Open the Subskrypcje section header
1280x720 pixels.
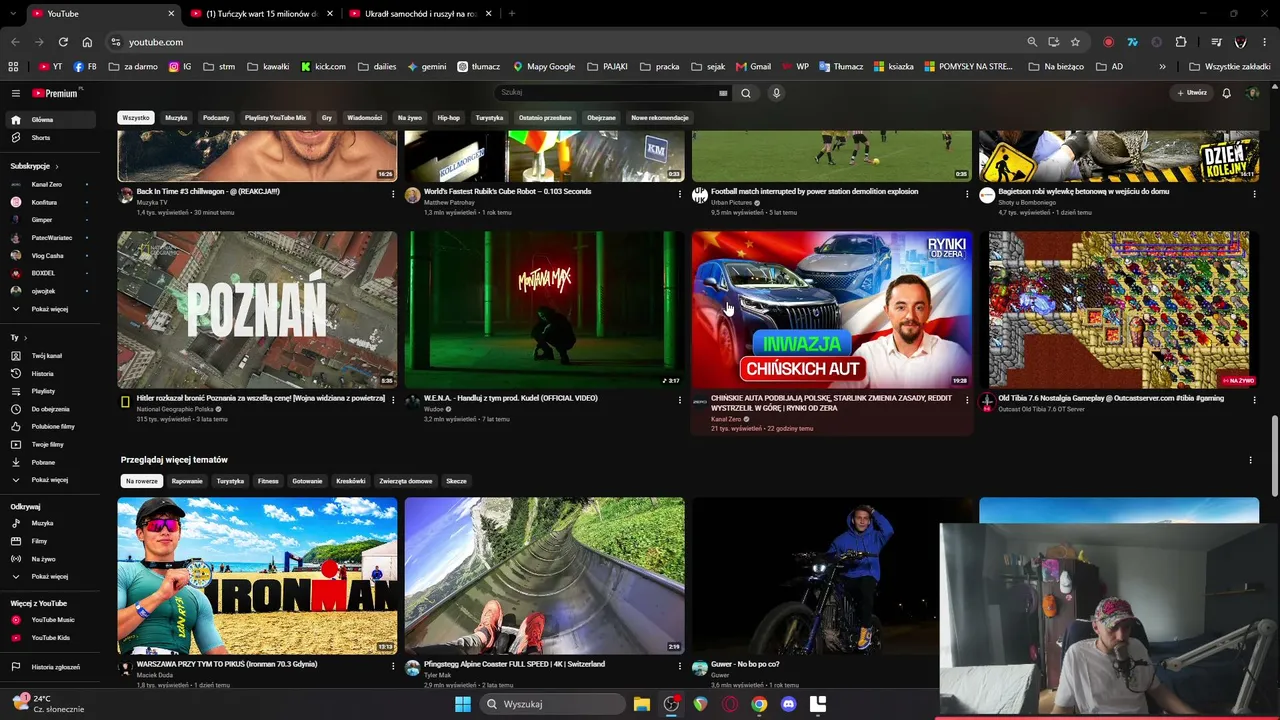(34, 166)
